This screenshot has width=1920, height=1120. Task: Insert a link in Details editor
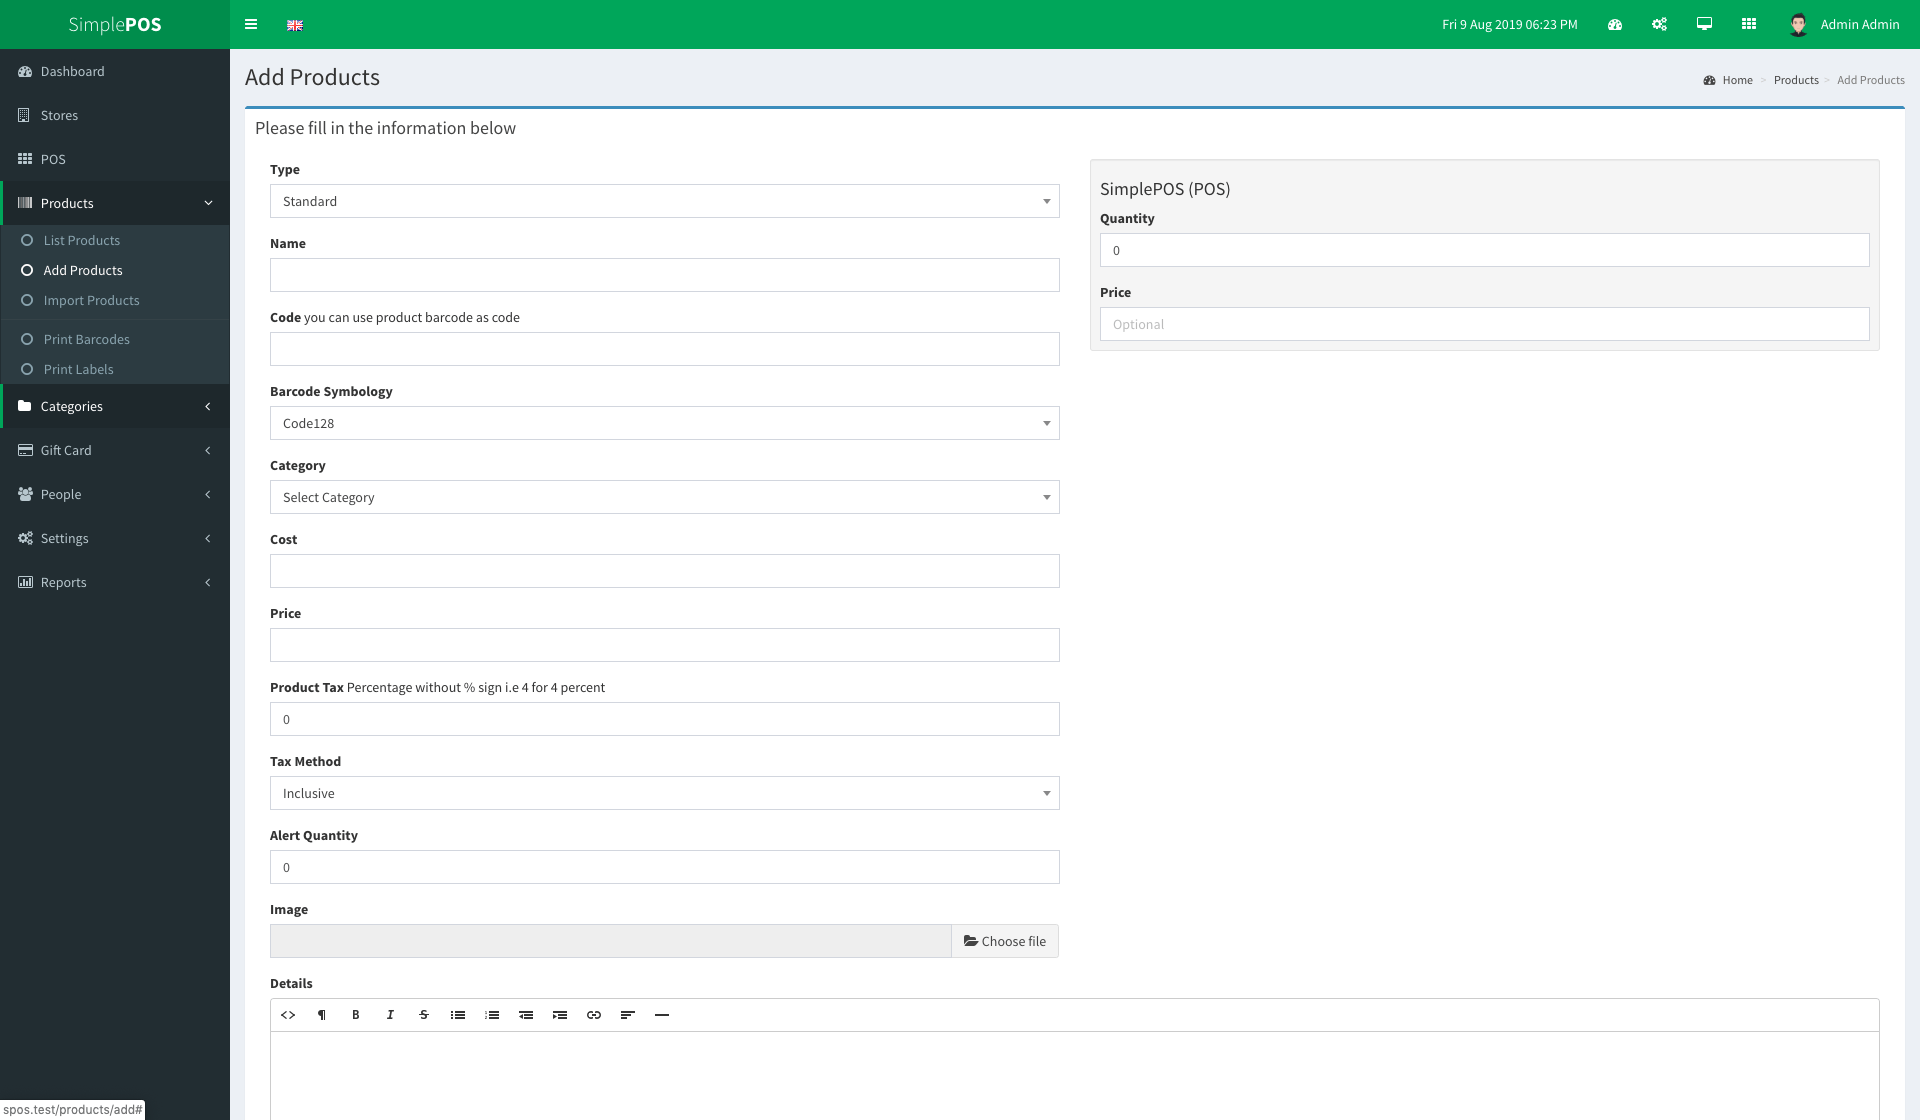pos(594,1015)
